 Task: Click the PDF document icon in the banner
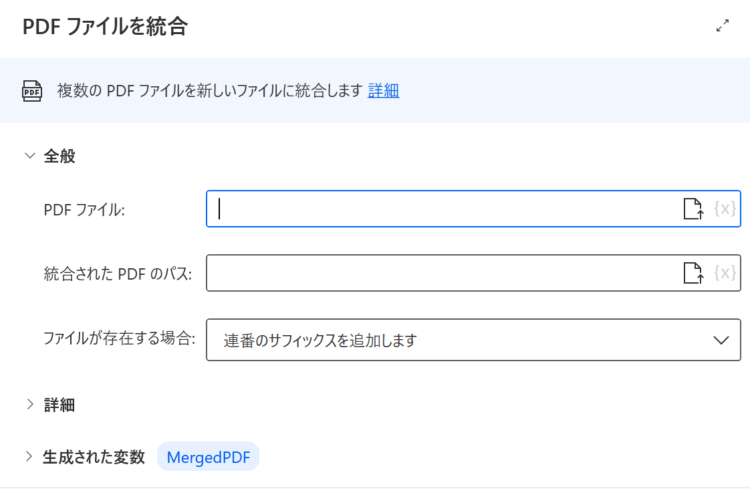(x=32, y=91)
